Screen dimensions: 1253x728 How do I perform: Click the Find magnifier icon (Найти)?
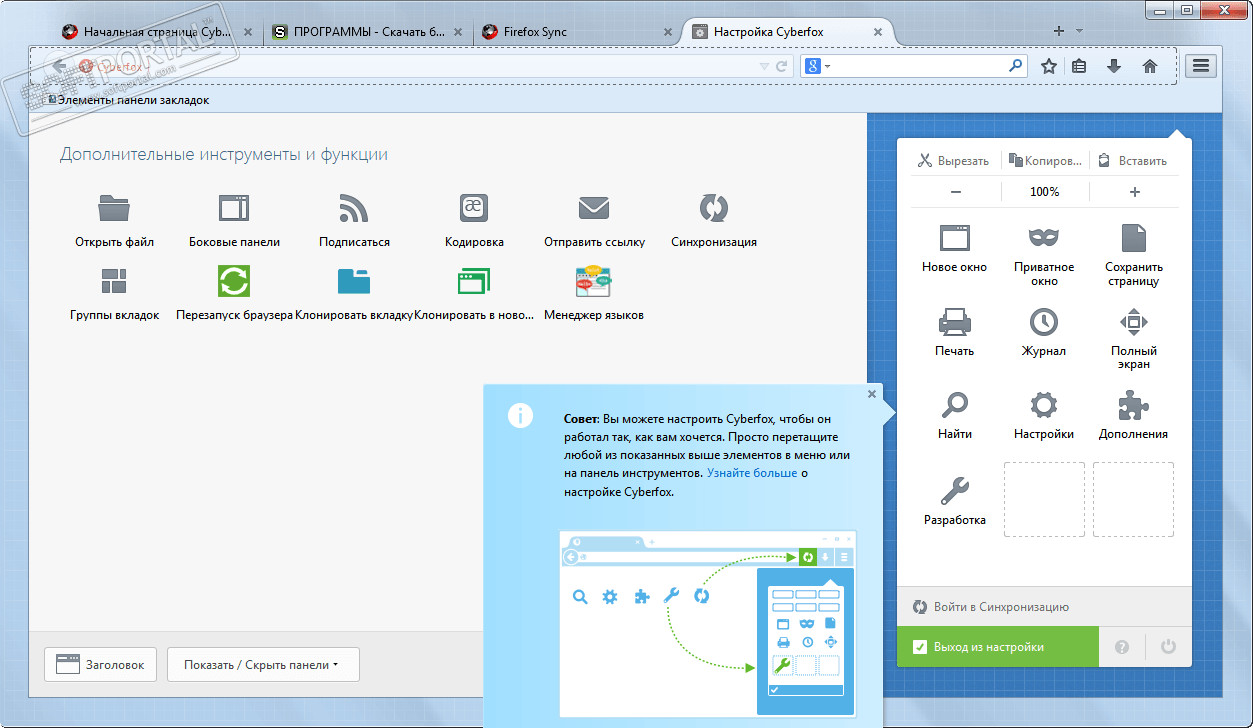click(954, 405)
